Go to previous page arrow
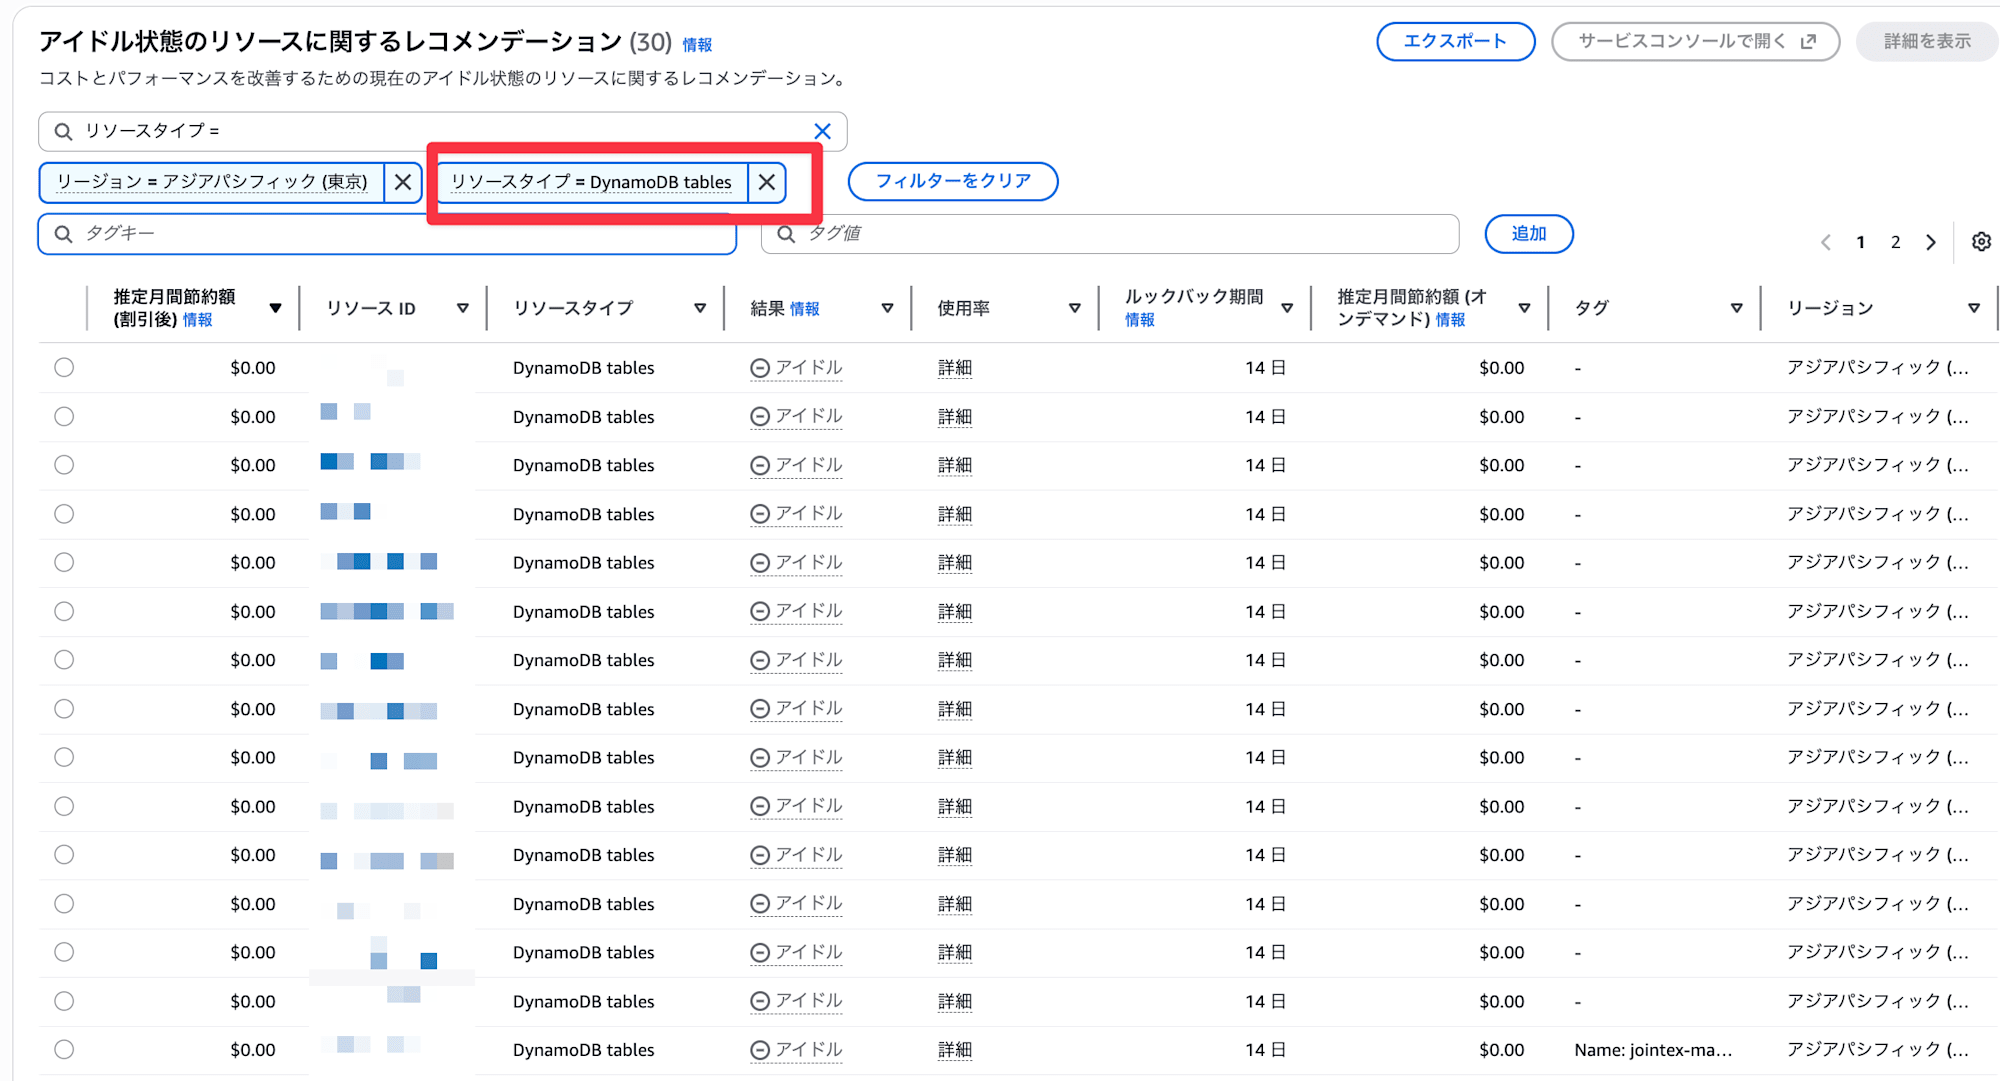The height and width of the screenshot is (1081, 2000). point(1826,242)
